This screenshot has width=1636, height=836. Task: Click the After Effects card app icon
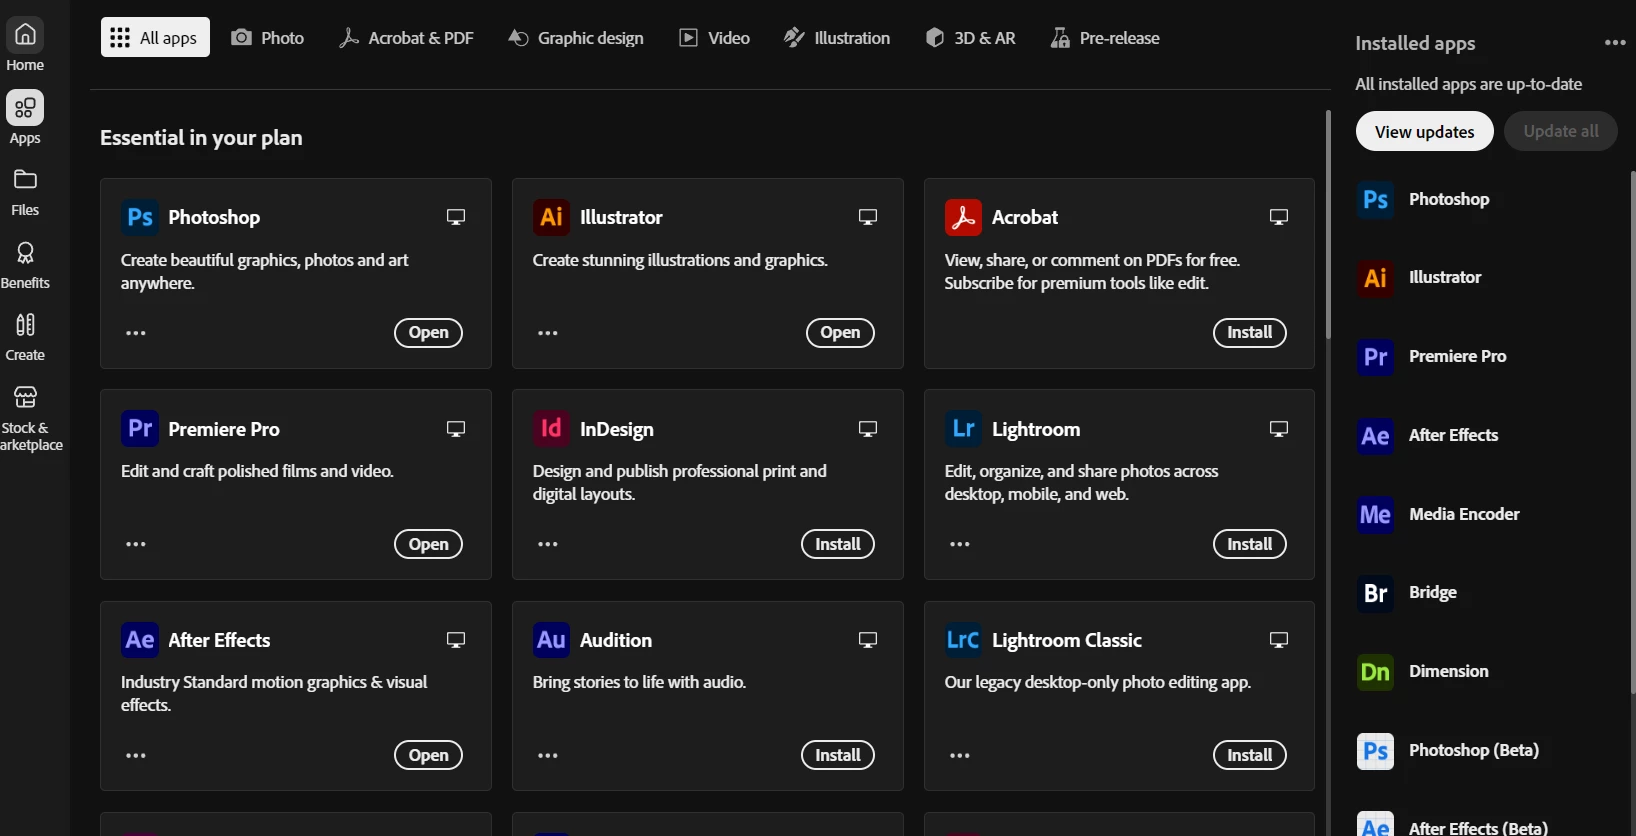pyautogui.click(x=140, y=640)
